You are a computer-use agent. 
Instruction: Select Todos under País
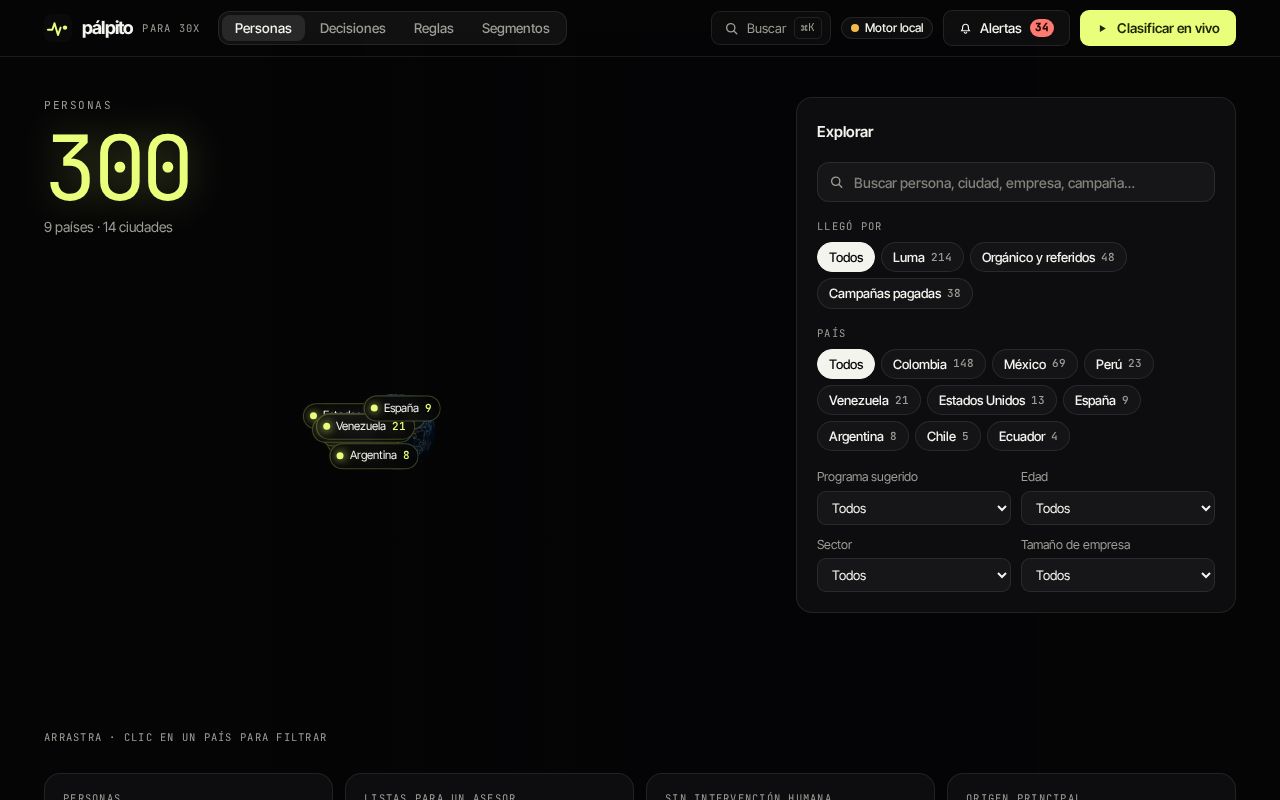point(846,364)
